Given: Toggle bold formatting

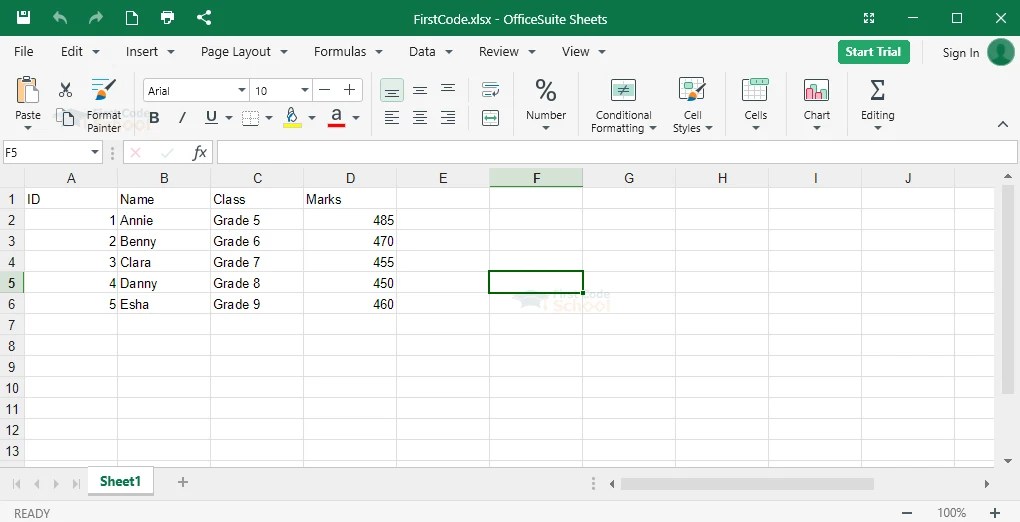Looking at the screenshot, I should coord(154,118).
